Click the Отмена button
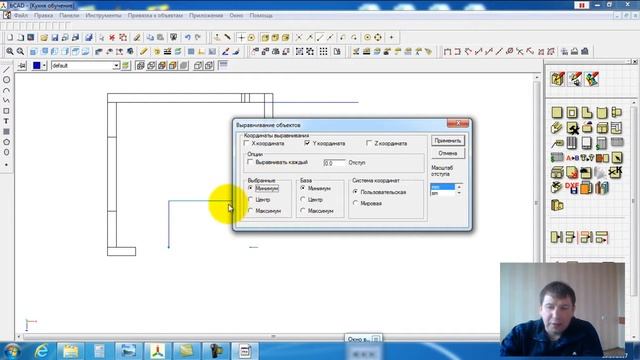Image resolution: width=640 pixels, height=360 pixels. pyautogui.click(x=448, y=153)
